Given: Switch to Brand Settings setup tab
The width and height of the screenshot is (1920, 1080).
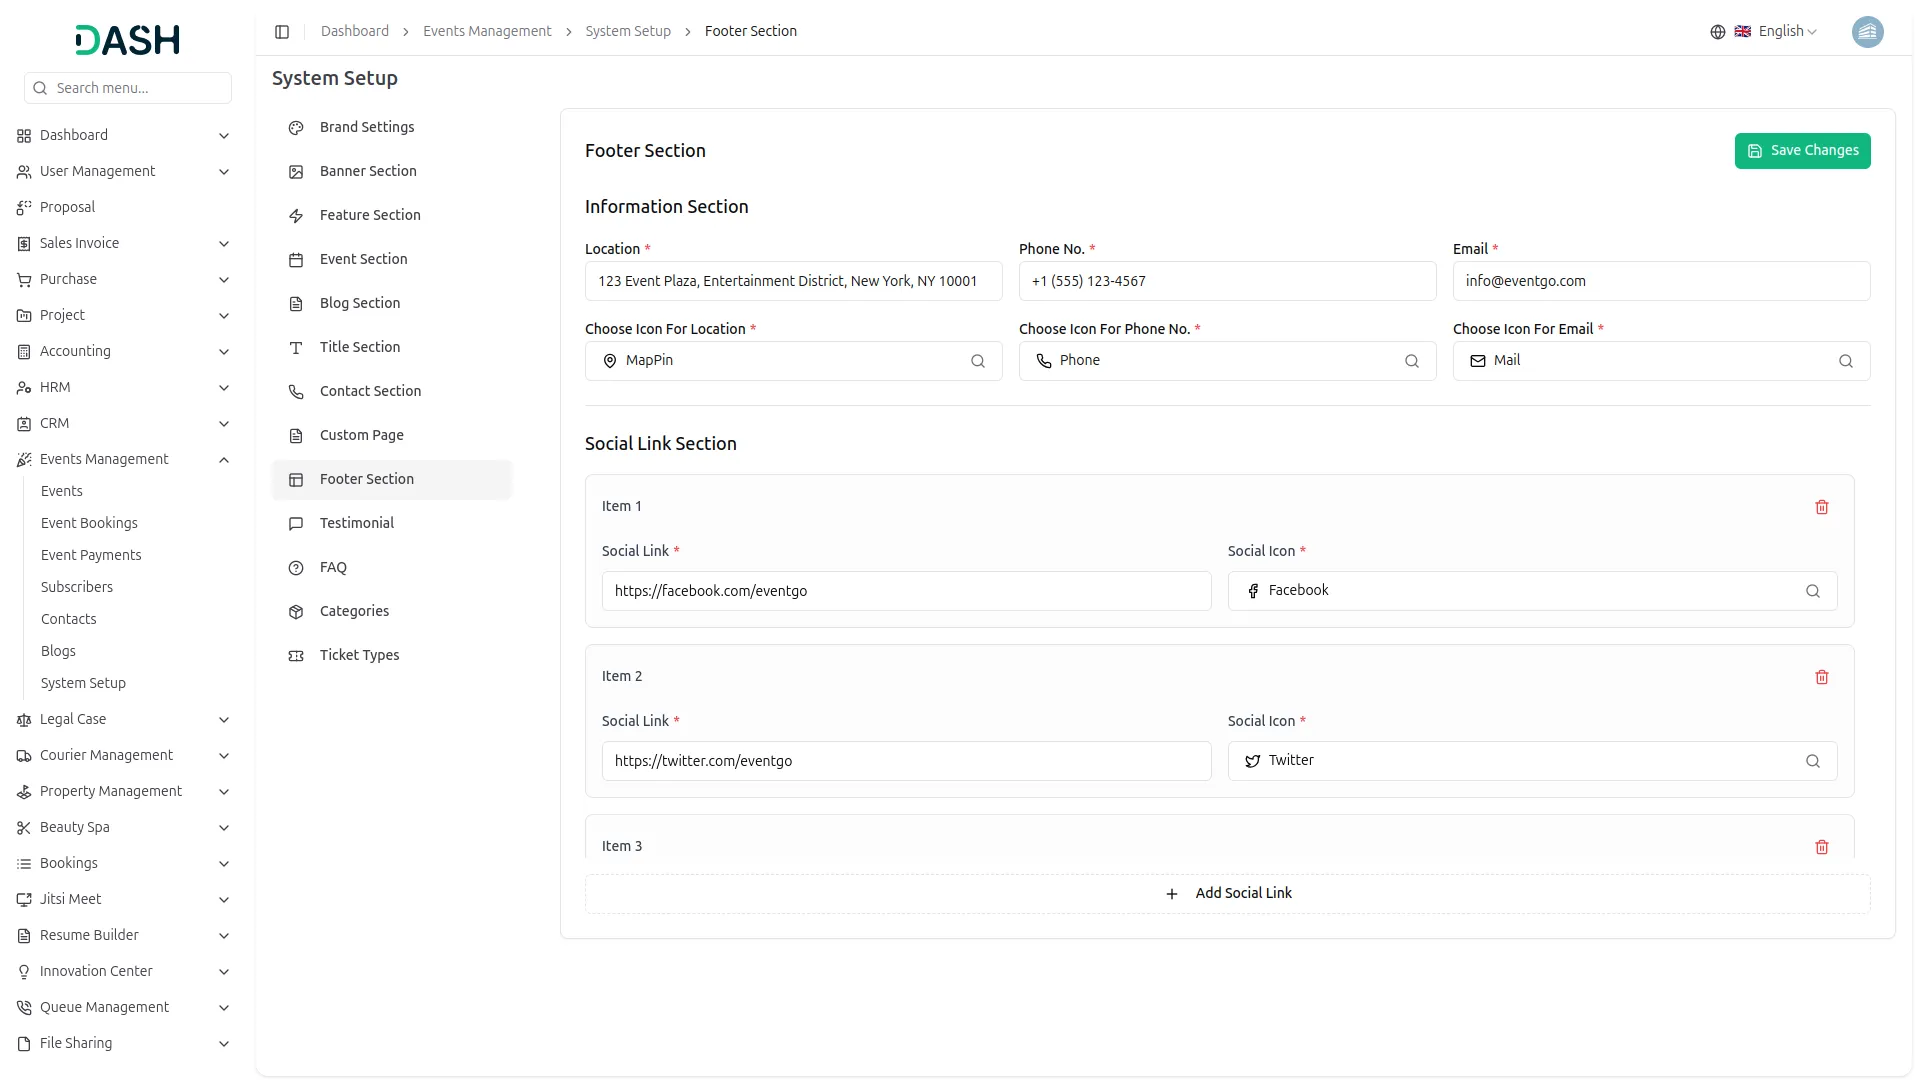Looking at the screenshot, I should (x=366, y=127).
